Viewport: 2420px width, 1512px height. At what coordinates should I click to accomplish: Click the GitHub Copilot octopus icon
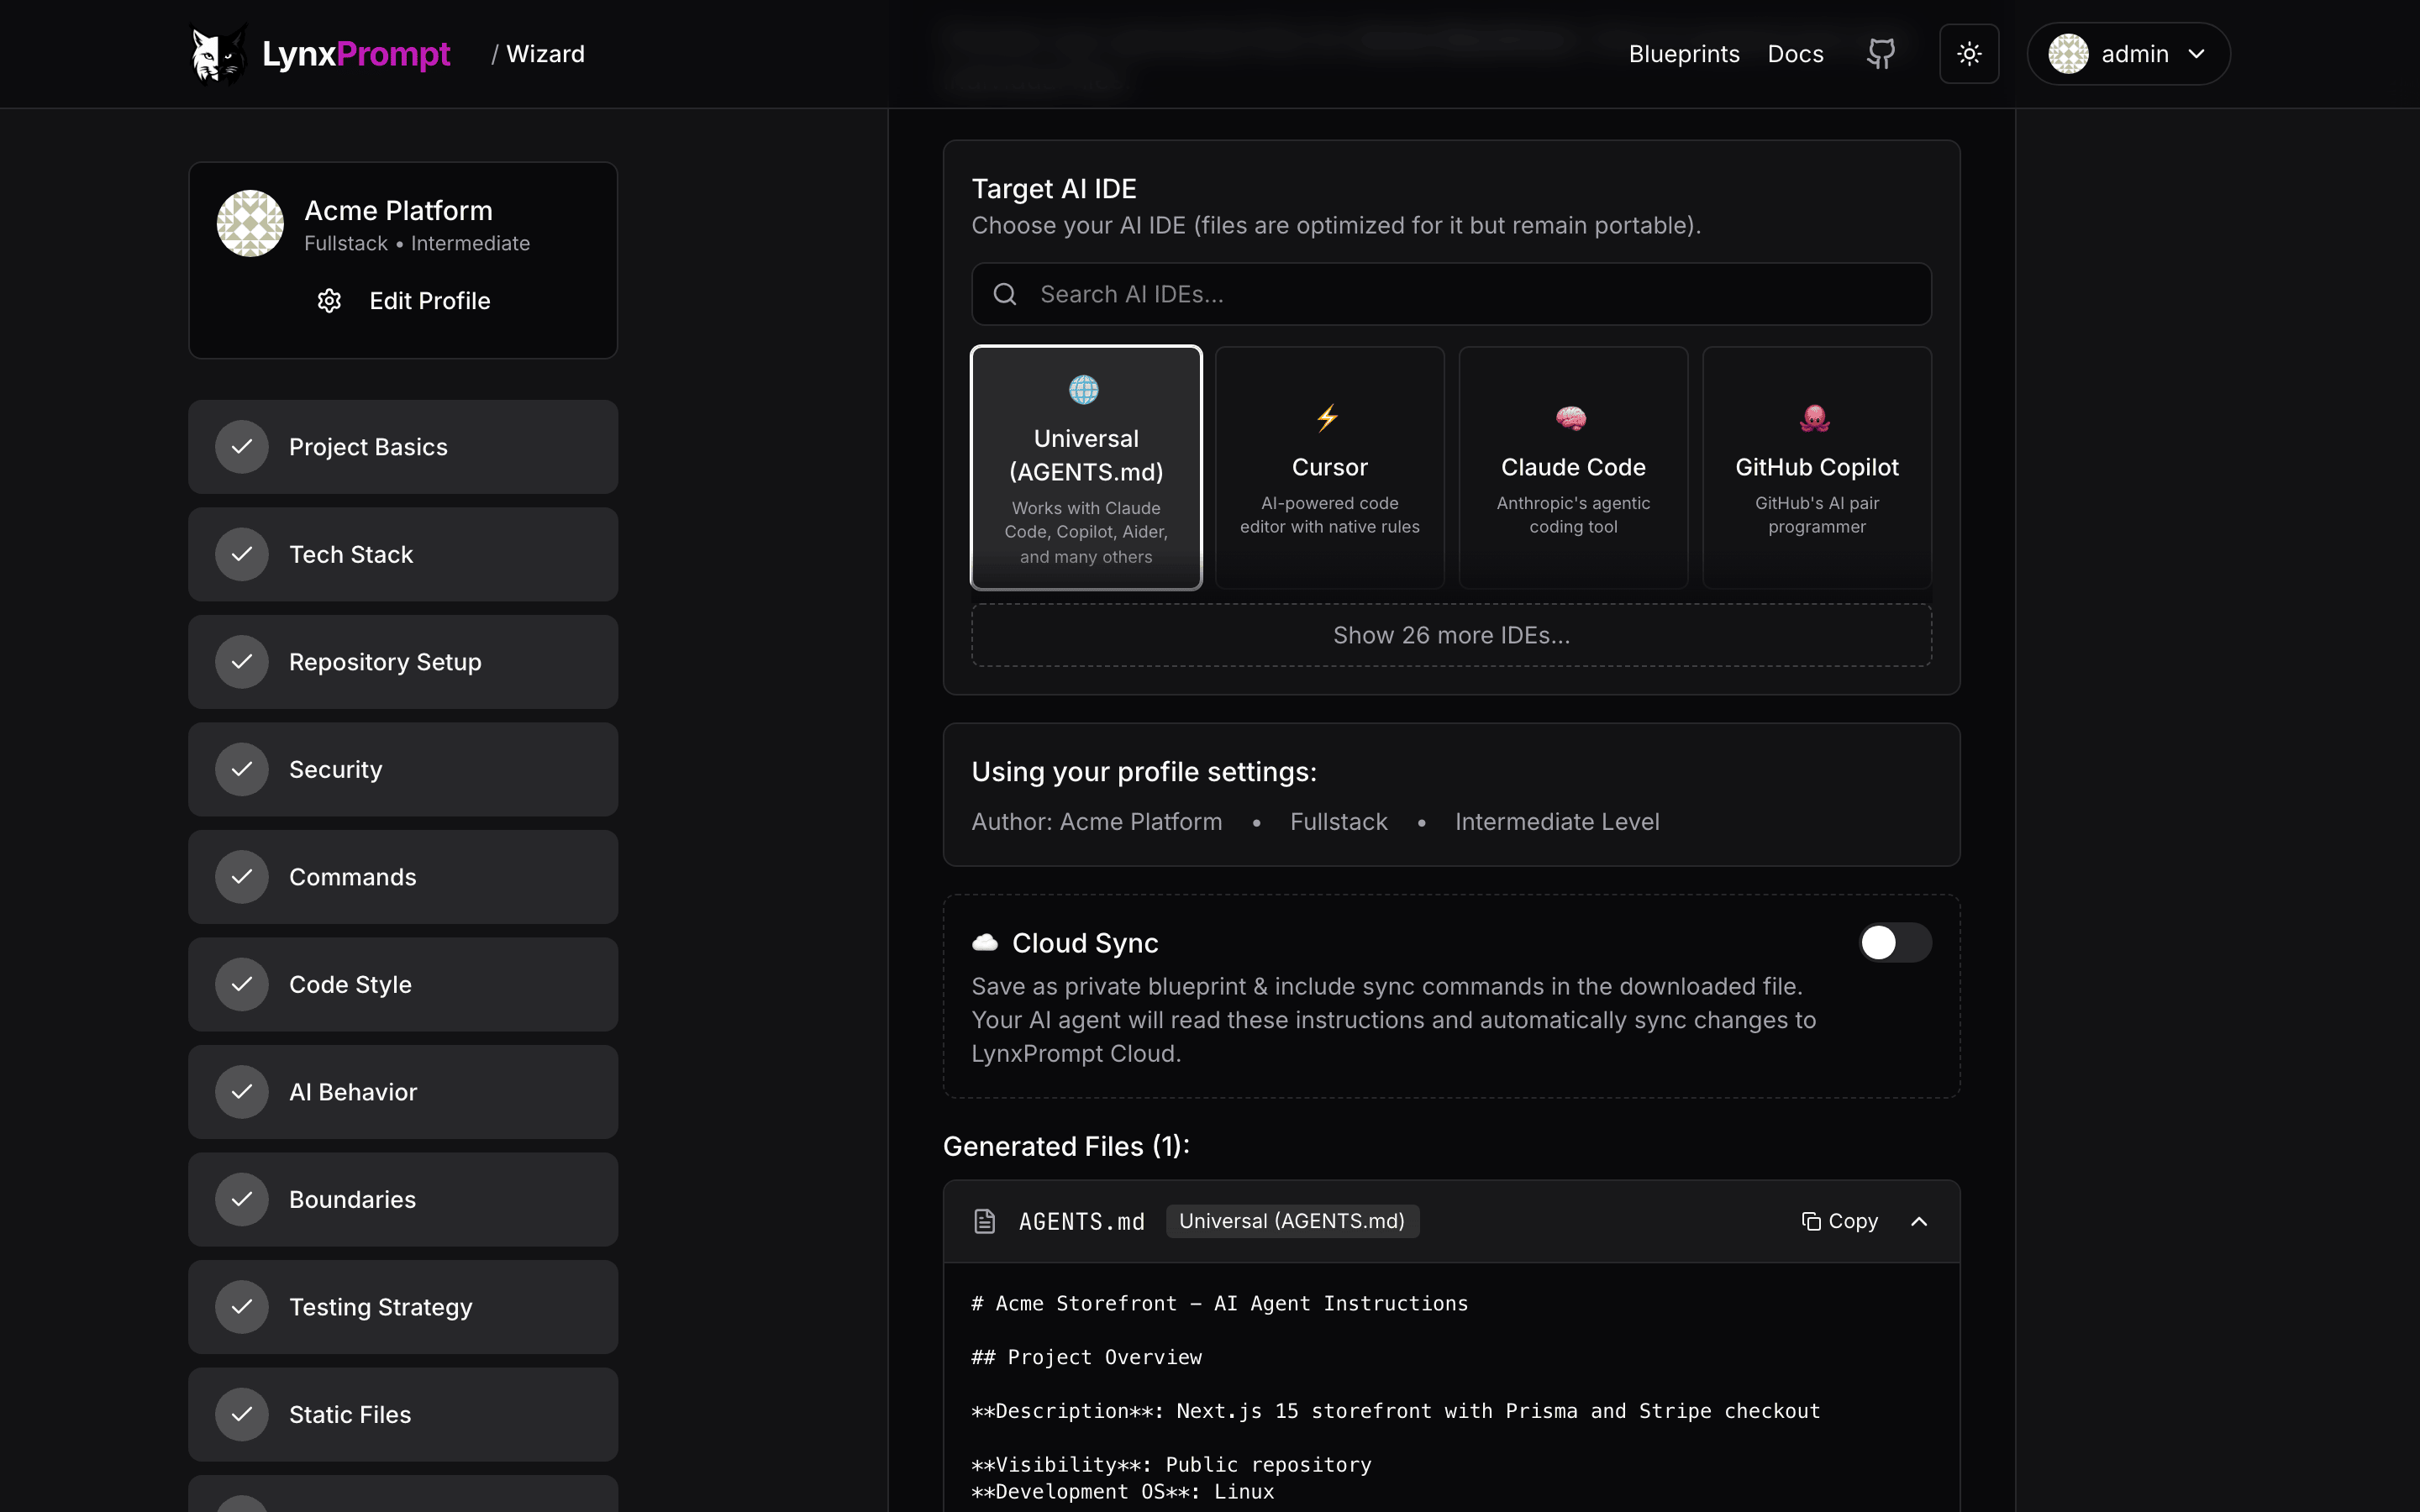1815,417
